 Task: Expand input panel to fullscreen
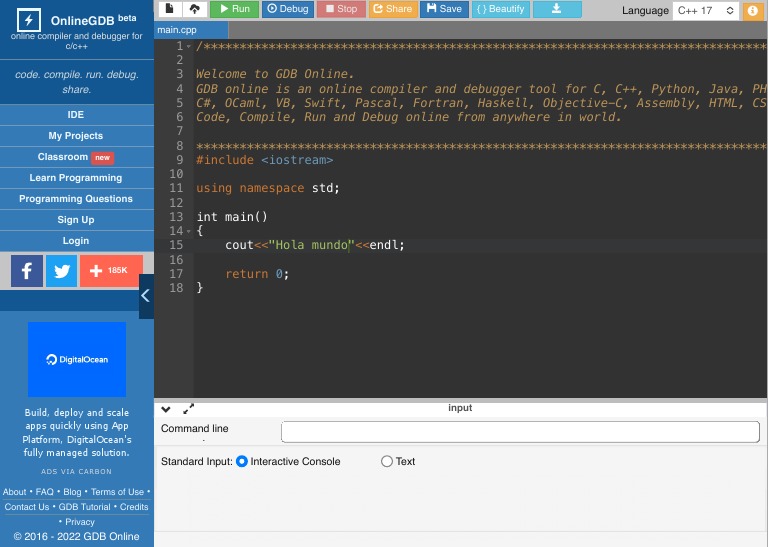(189, 409)
